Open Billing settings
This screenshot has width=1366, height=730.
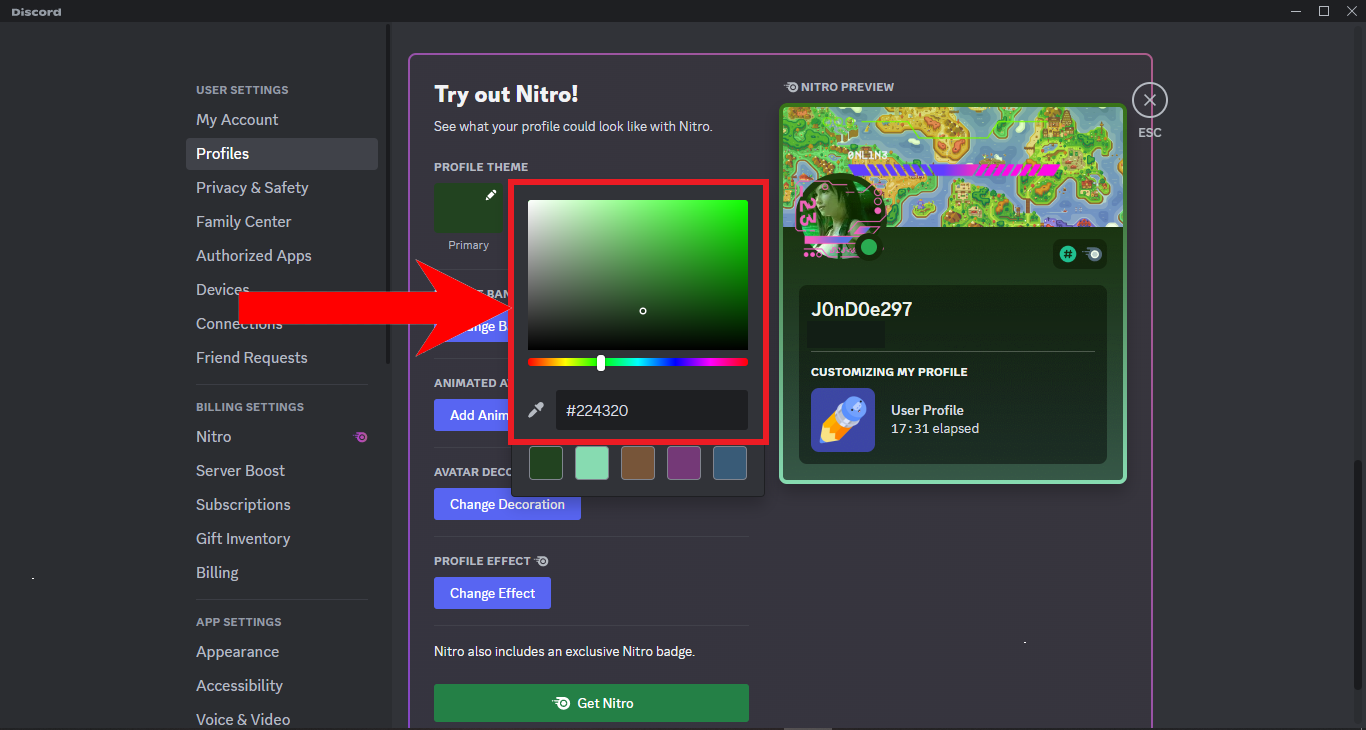point(282,573)
